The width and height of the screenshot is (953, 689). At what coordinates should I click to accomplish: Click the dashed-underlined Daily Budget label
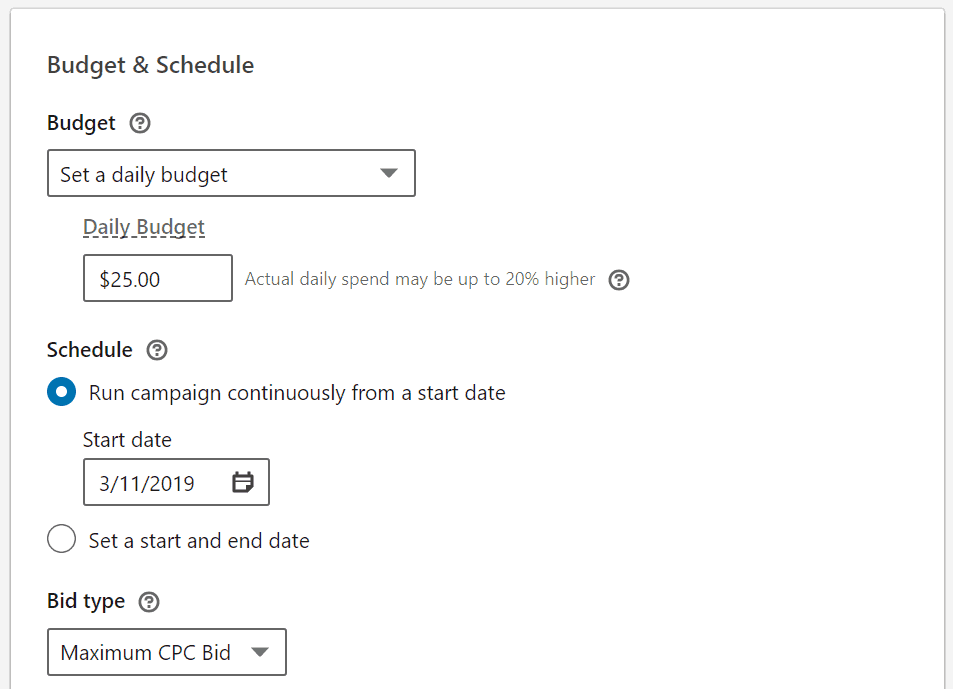click(x=143, y=227)
